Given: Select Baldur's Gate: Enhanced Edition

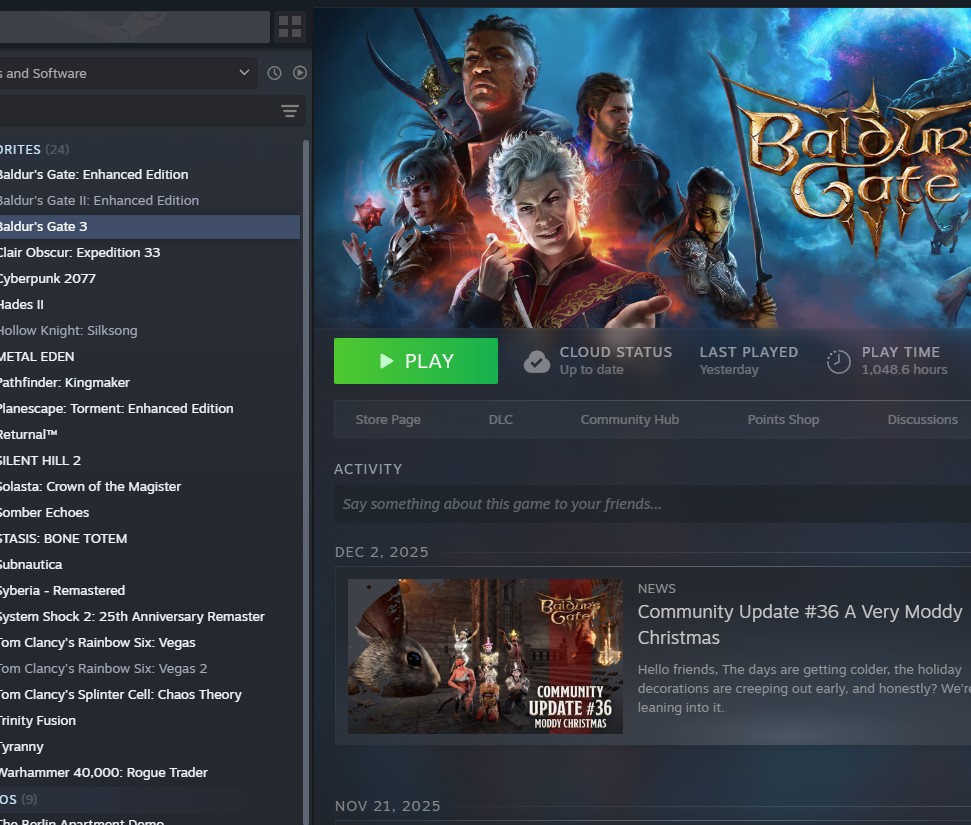Looking at the screenshot, I should pos(150,175).
